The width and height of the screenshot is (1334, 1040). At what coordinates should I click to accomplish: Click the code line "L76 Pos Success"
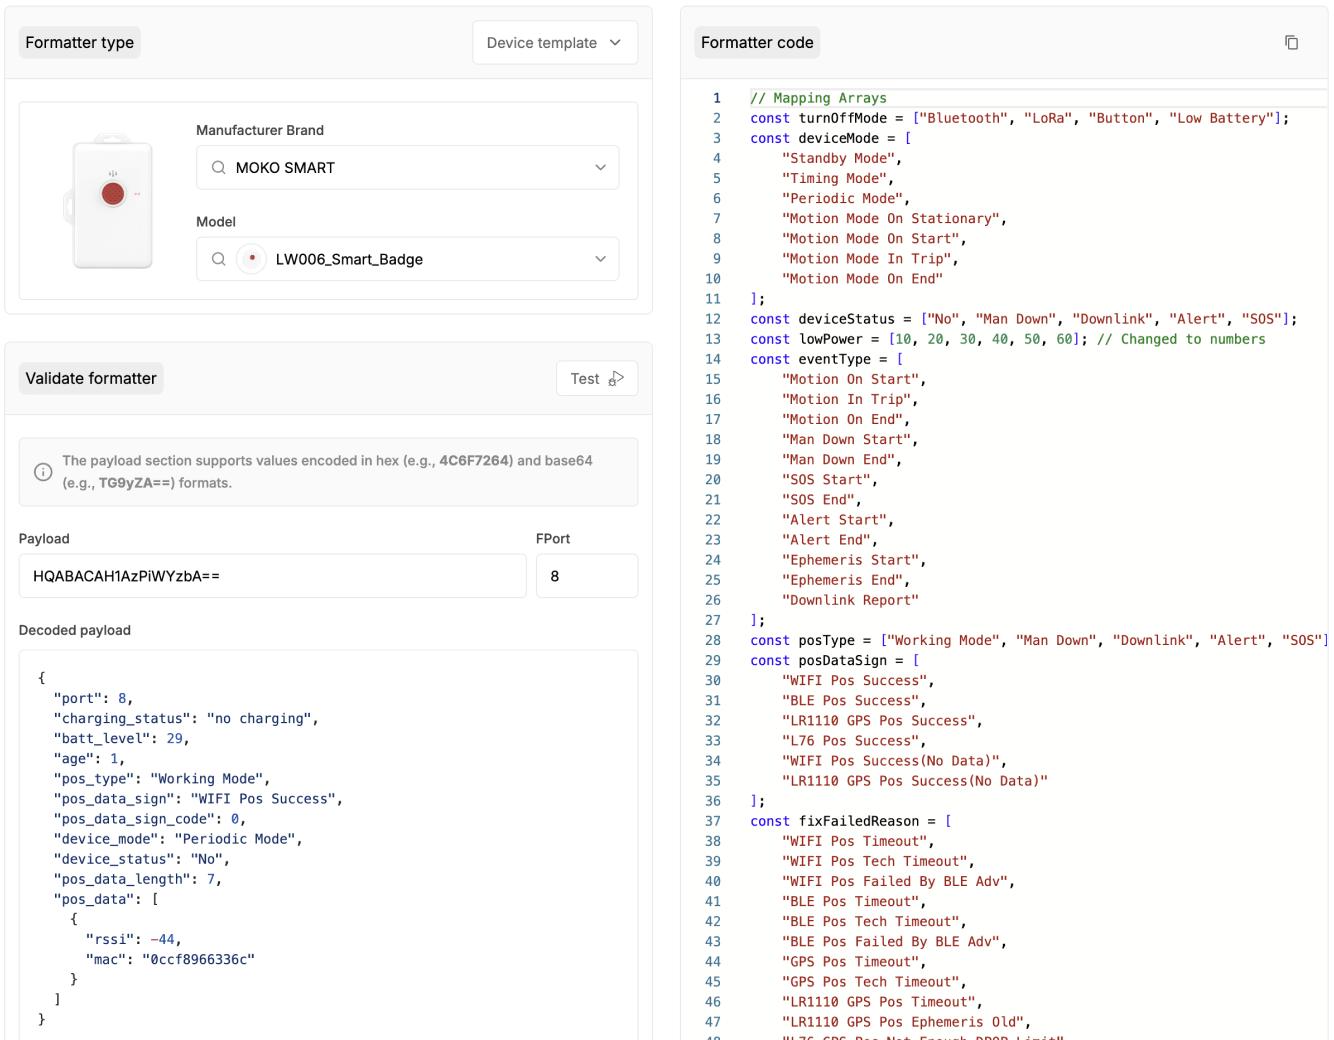[x=854, y=740]
